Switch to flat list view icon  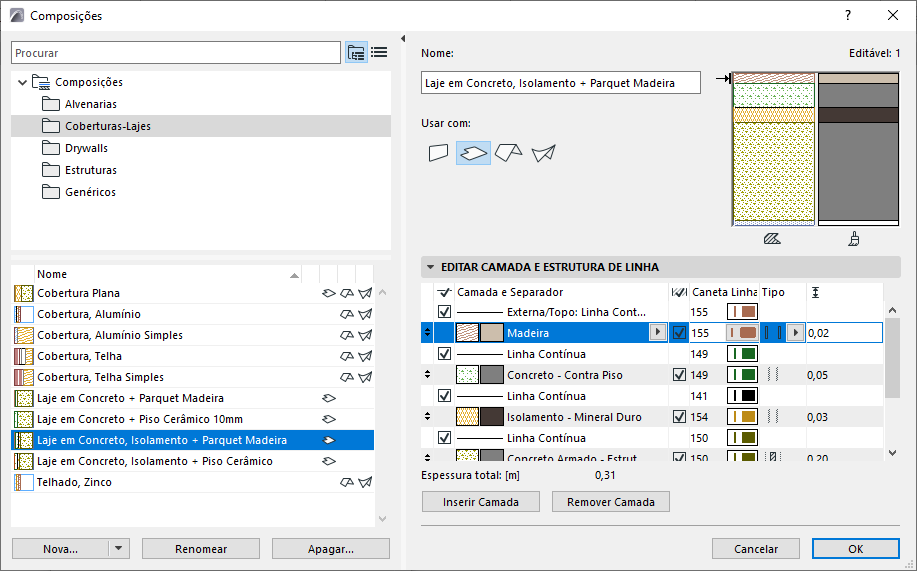[379, 53]
